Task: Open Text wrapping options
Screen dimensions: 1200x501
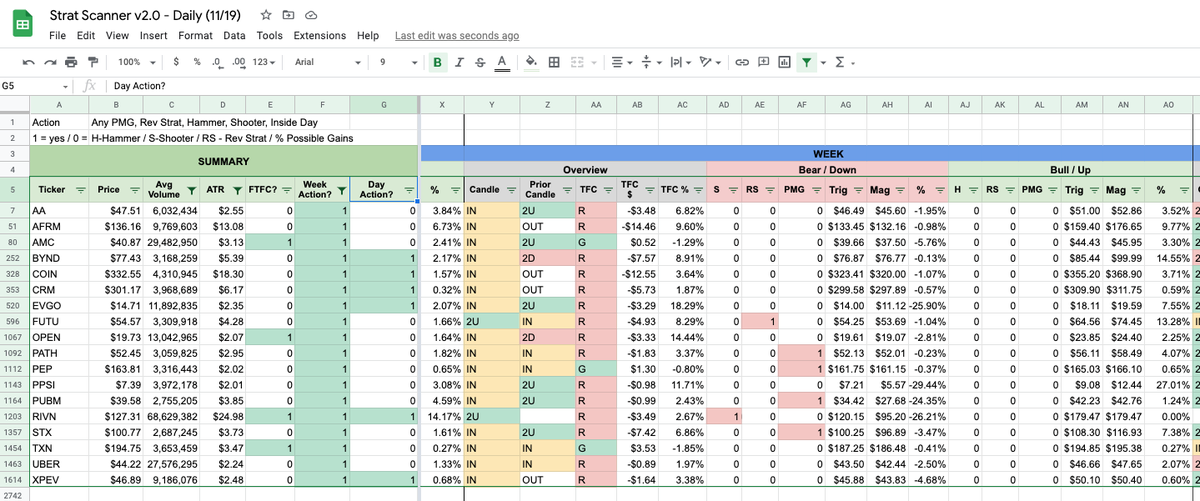Action: pos(680,62)
